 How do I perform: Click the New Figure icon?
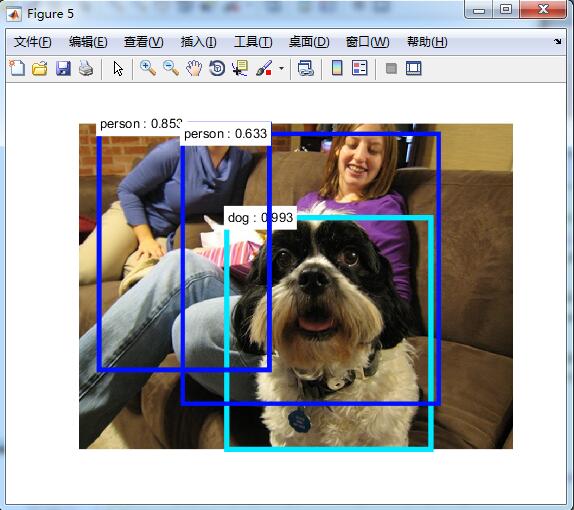pyautogui.click(x=17, y=68)
